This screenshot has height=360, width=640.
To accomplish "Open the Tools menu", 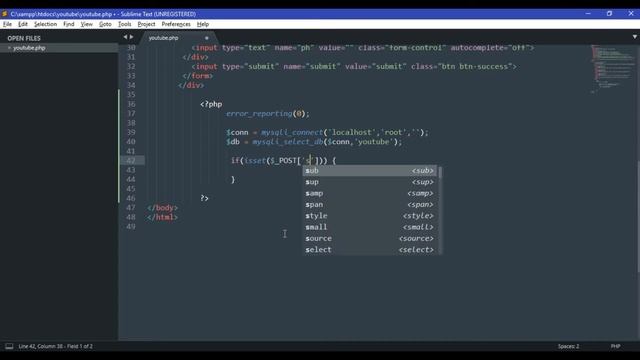I will (x=124, y=24).
